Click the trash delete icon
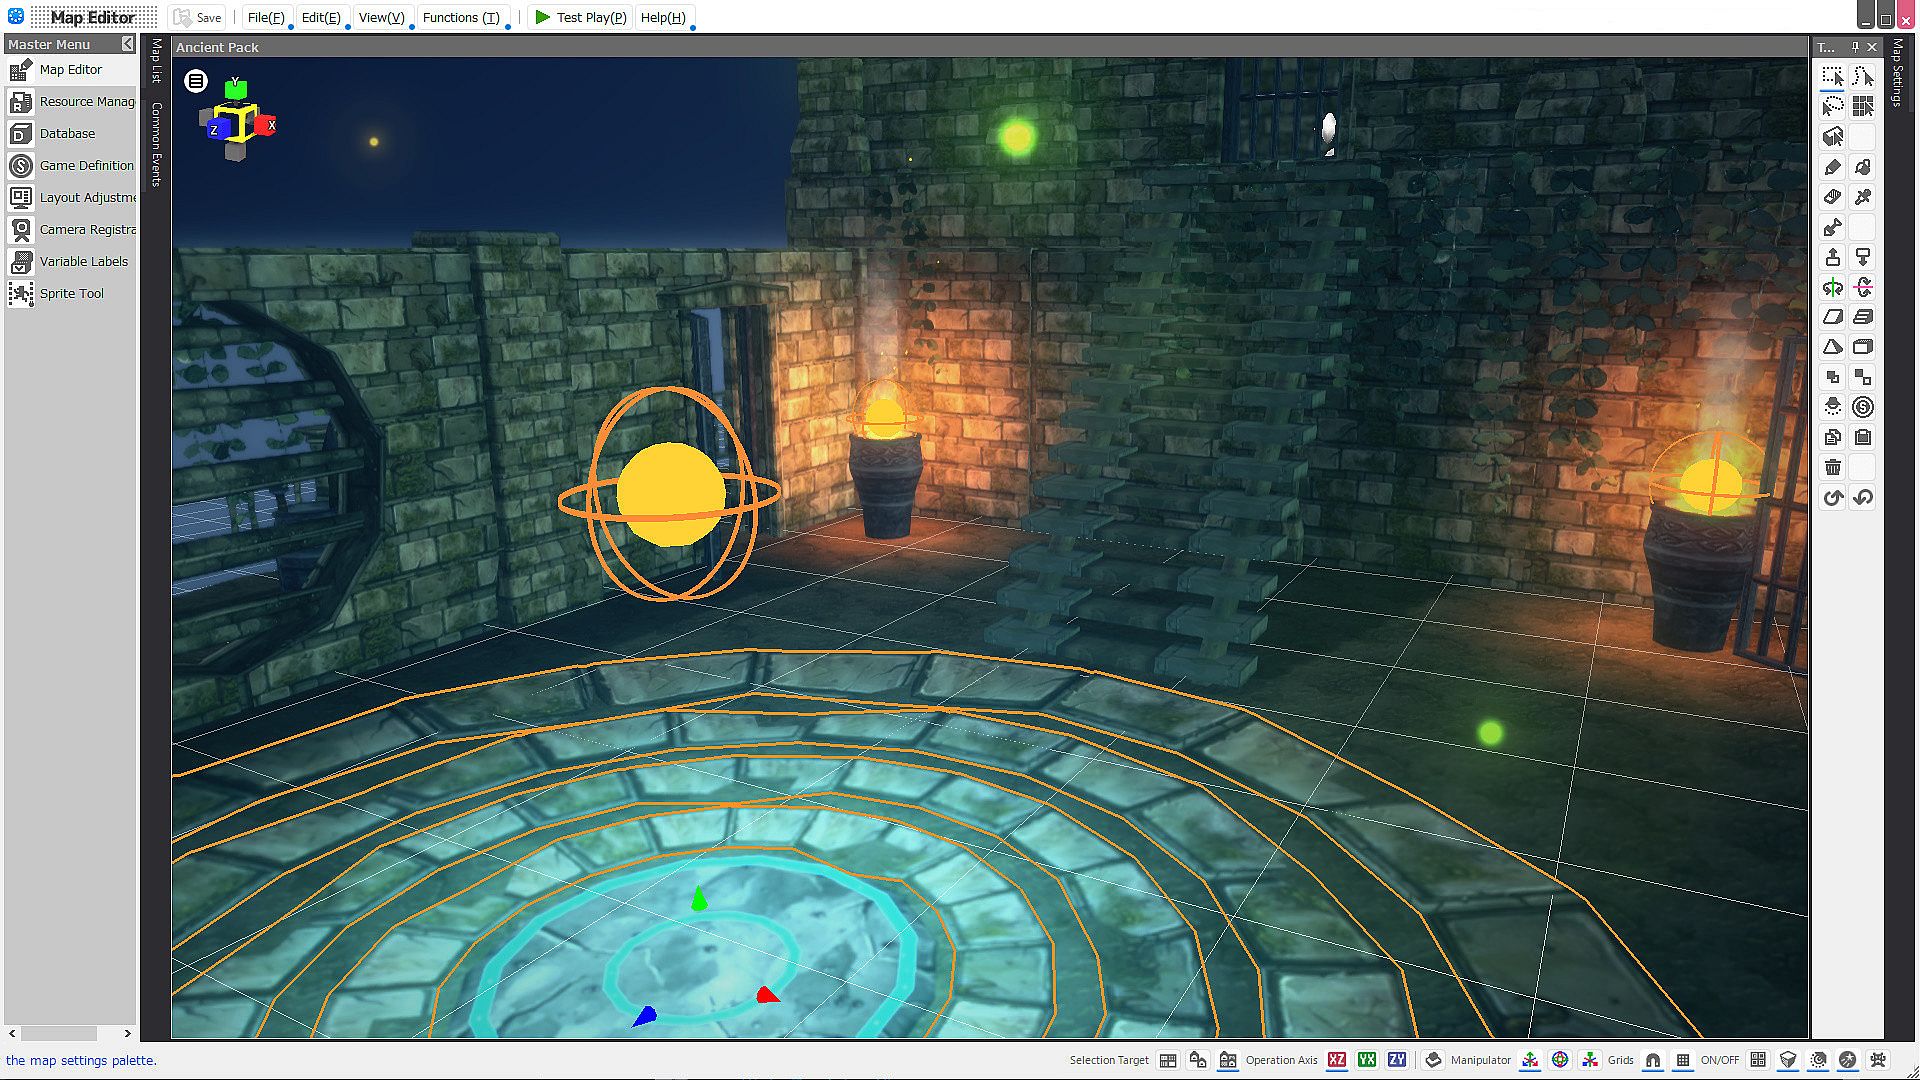This screenshot has height=1080, width=1920. pos(1832,467)
